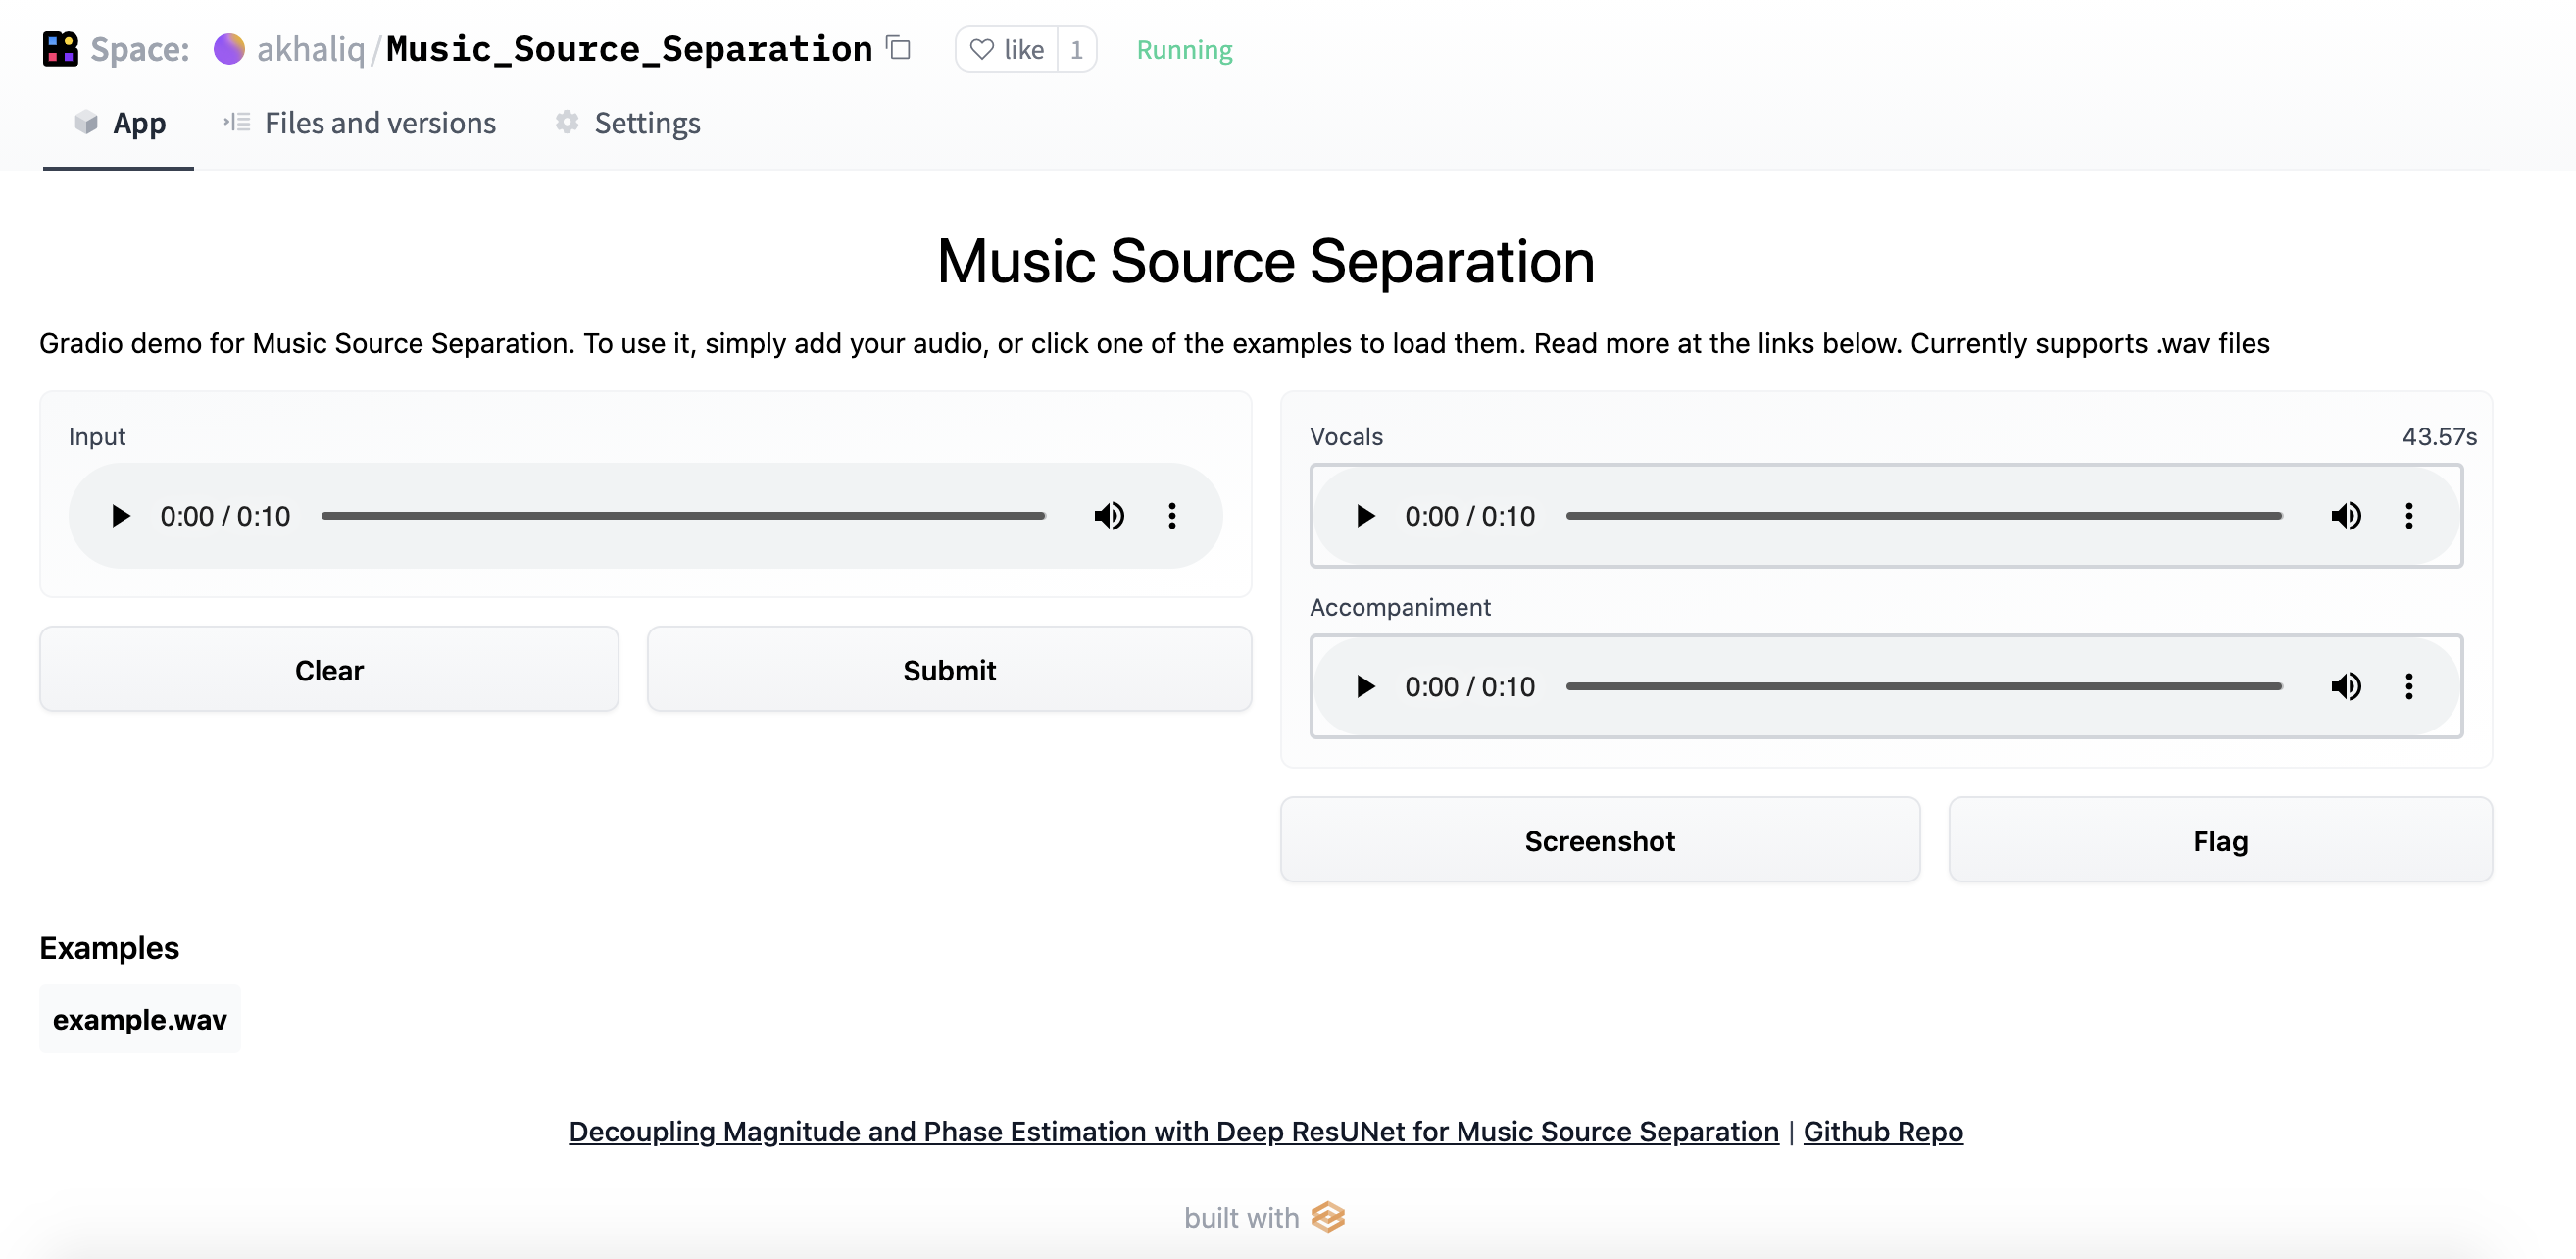Submit the audio for separation
The image size is (2576, 1259).
click(948, 669)
